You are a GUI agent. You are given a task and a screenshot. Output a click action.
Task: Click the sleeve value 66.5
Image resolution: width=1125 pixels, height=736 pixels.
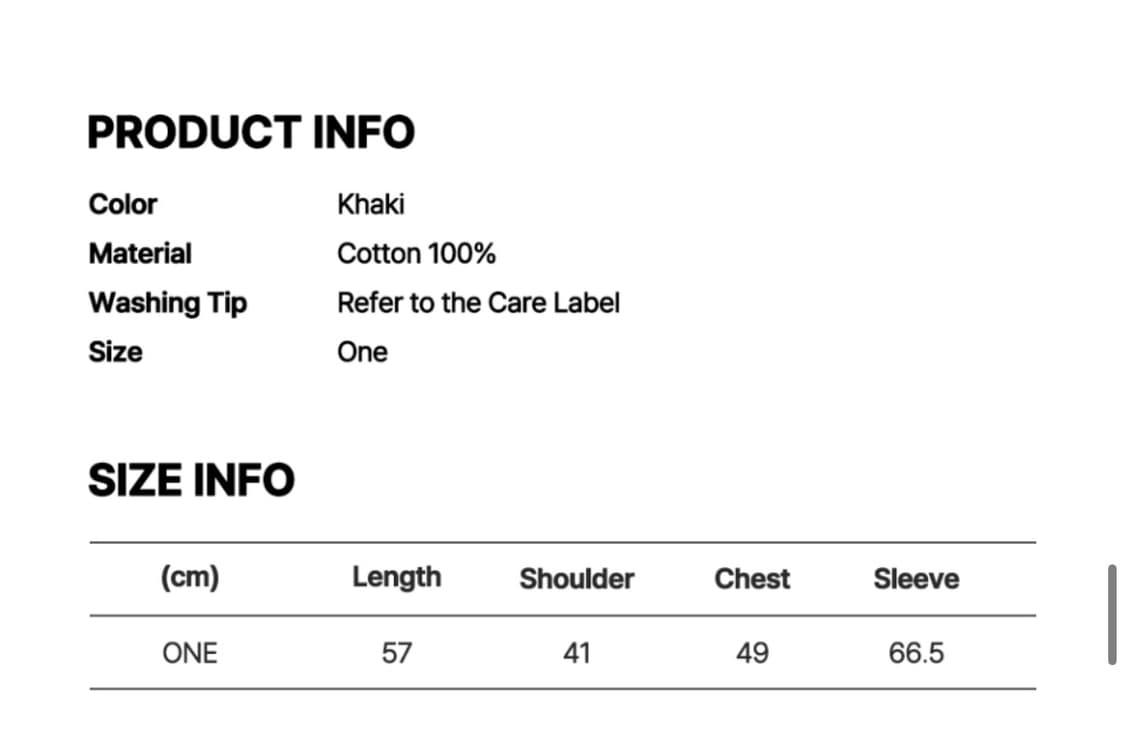pyautogui.click(x=916, y=653)
